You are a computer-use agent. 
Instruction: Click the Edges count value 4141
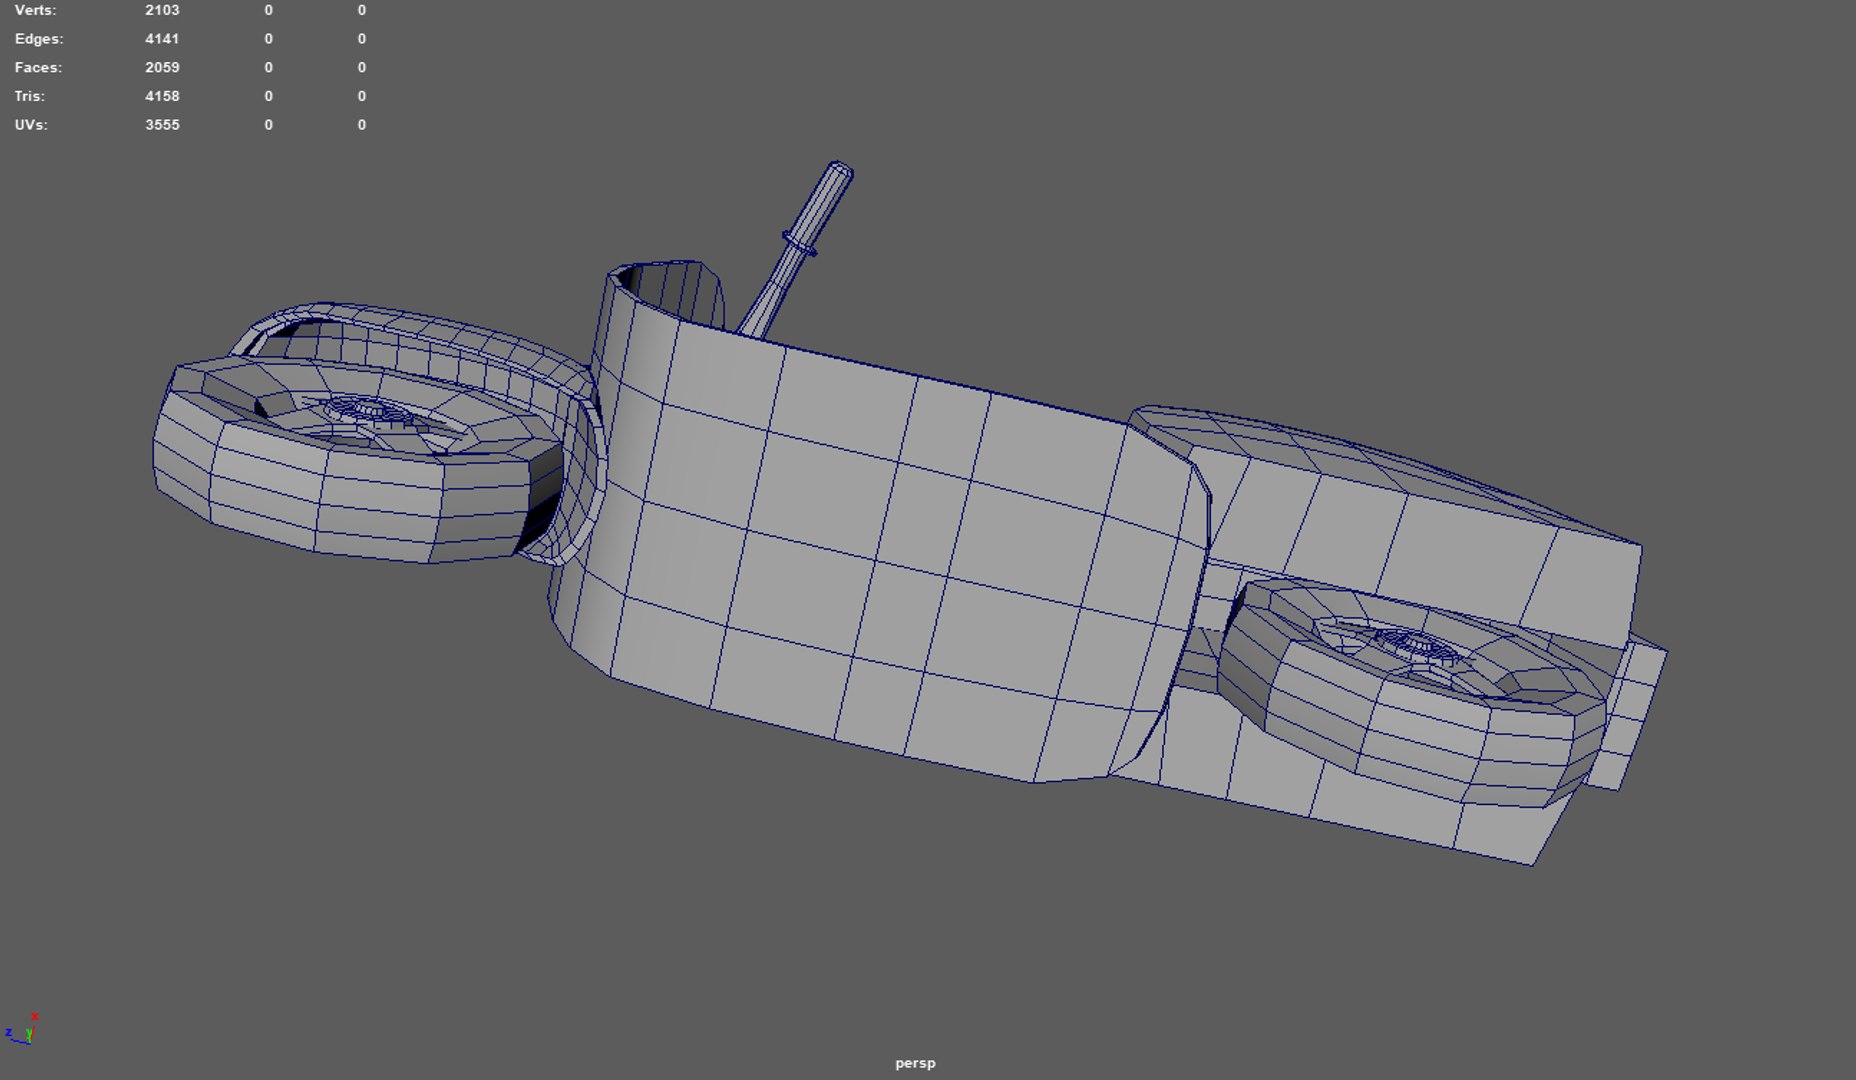[x=162, y=39]
